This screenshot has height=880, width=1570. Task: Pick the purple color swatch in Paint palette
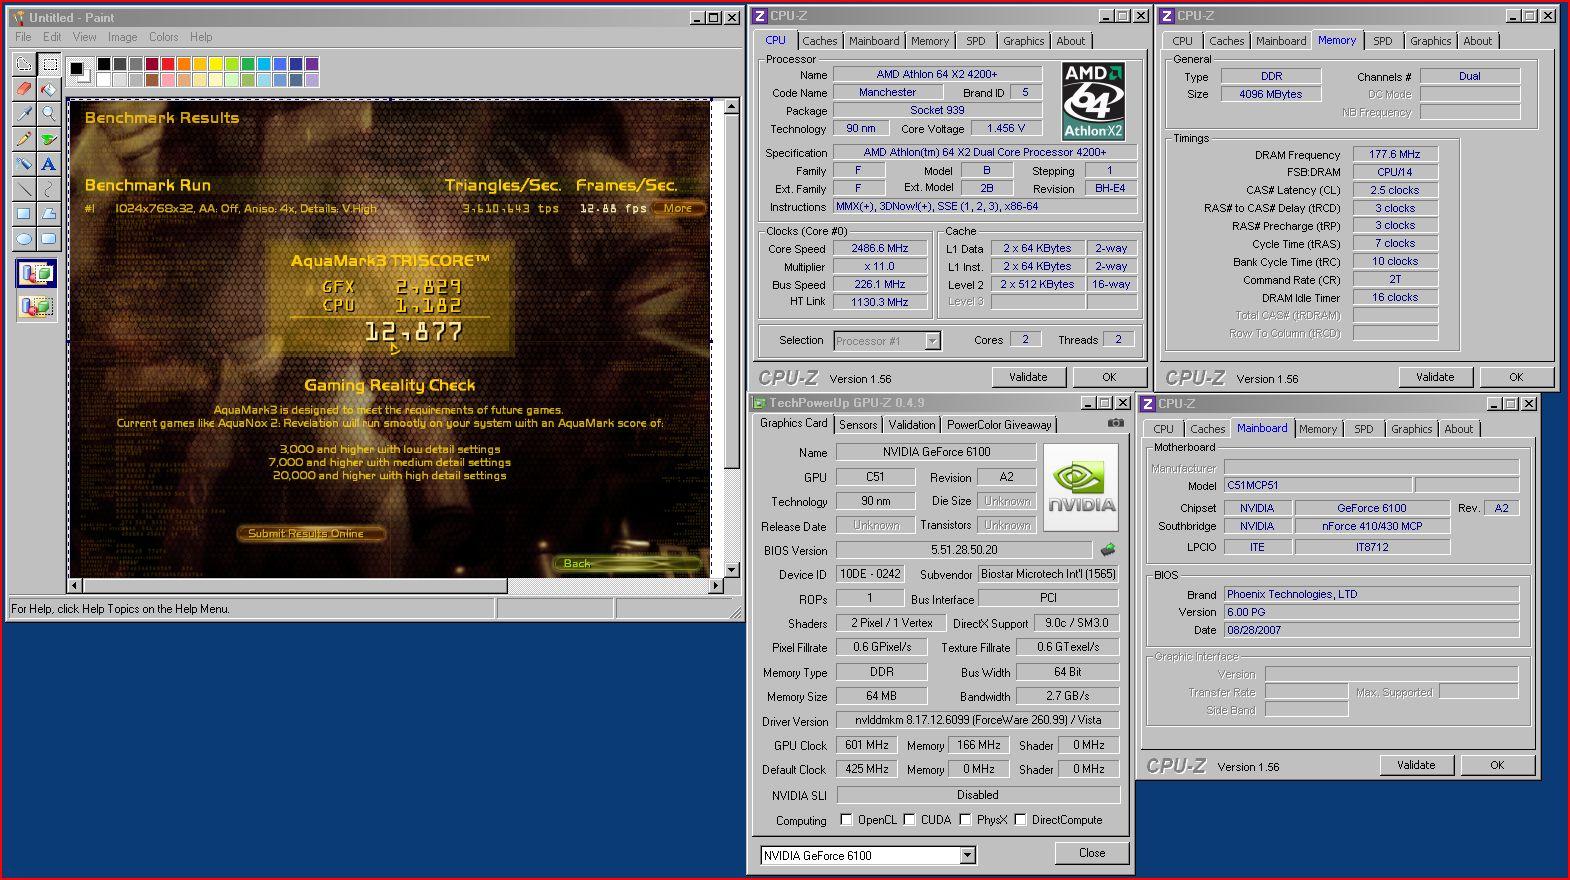click(x=312, y=64)
